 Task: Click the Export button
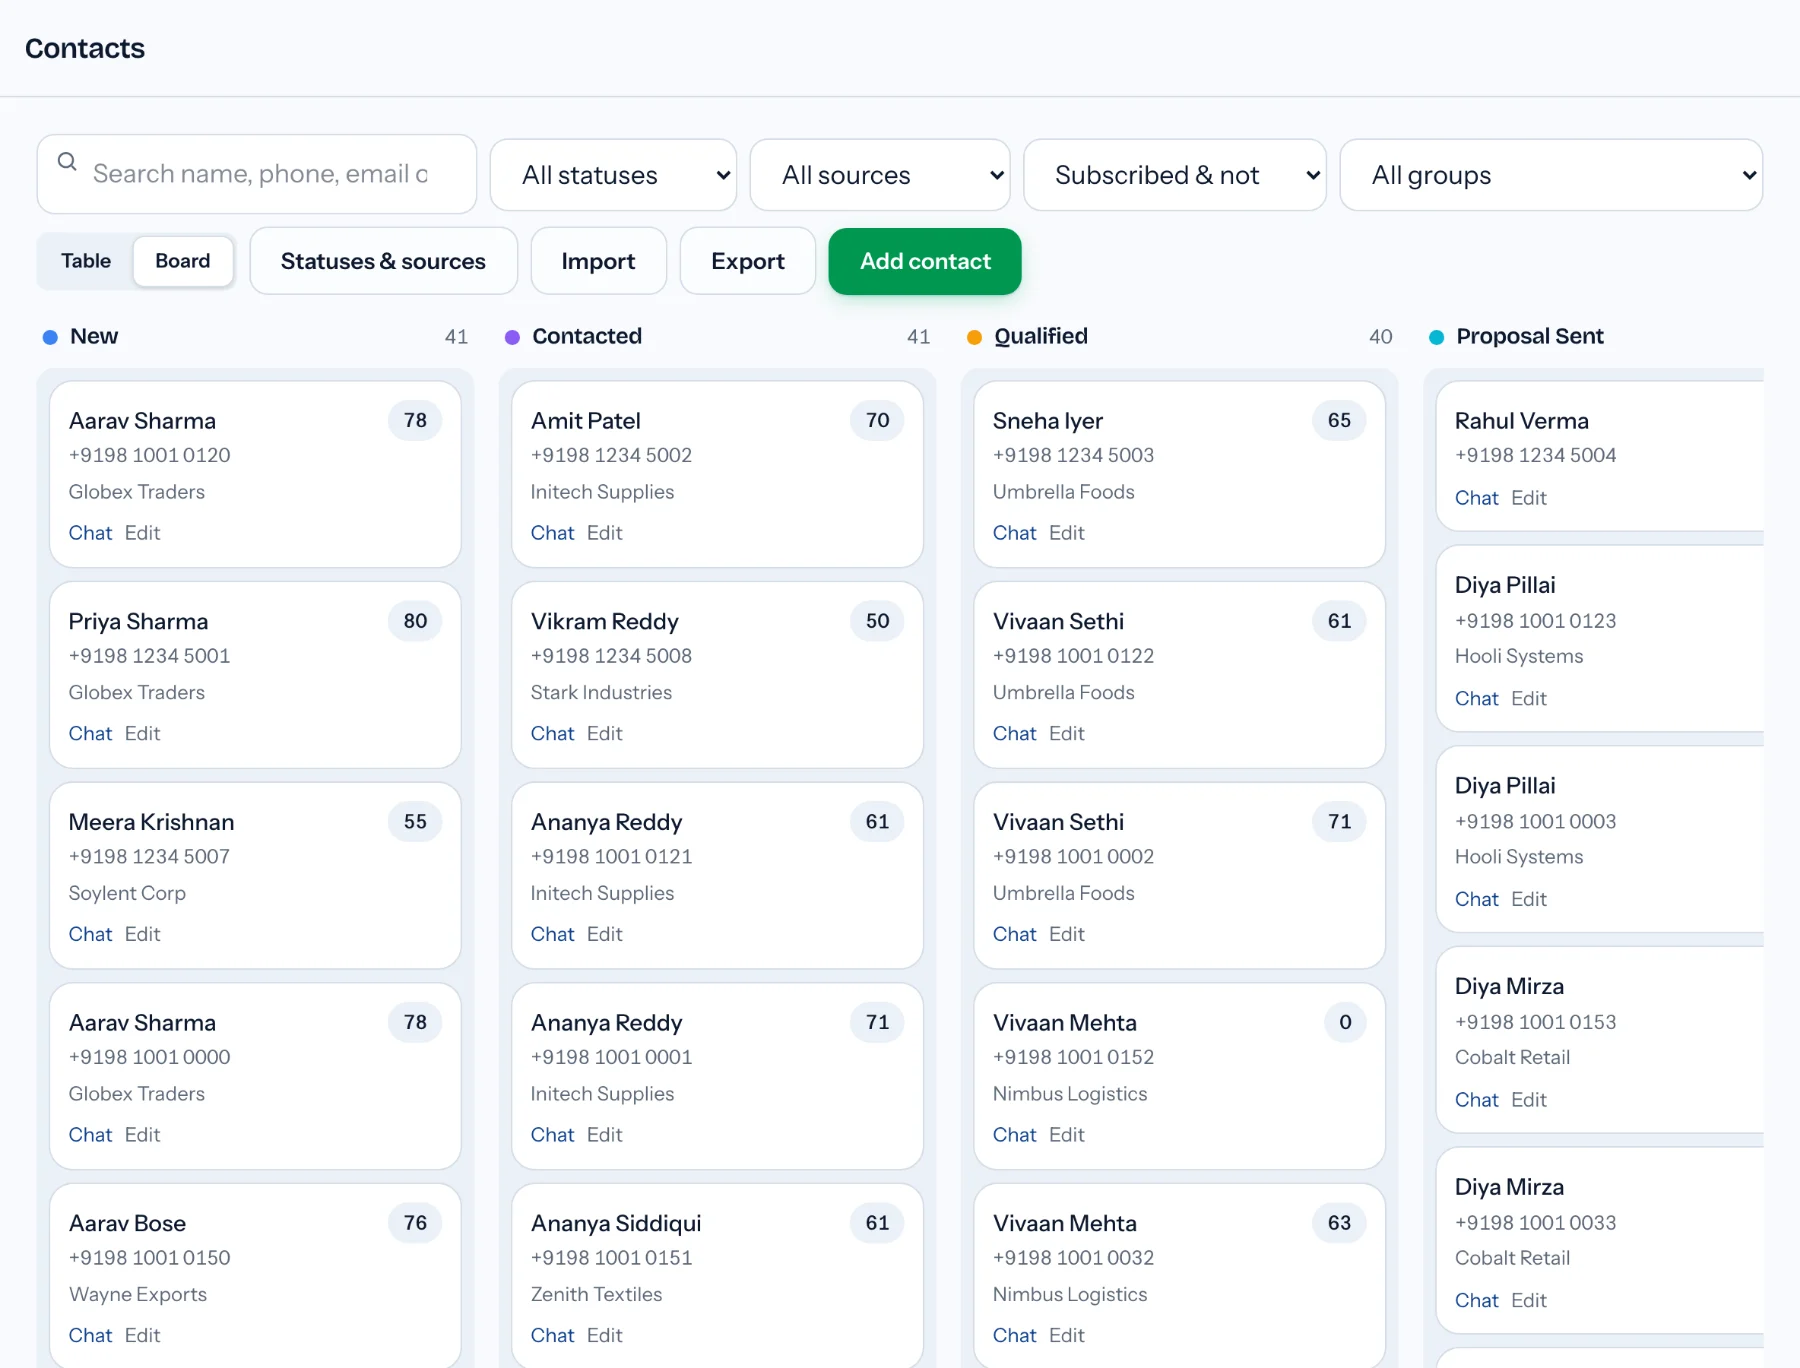[x=748, y=261]
